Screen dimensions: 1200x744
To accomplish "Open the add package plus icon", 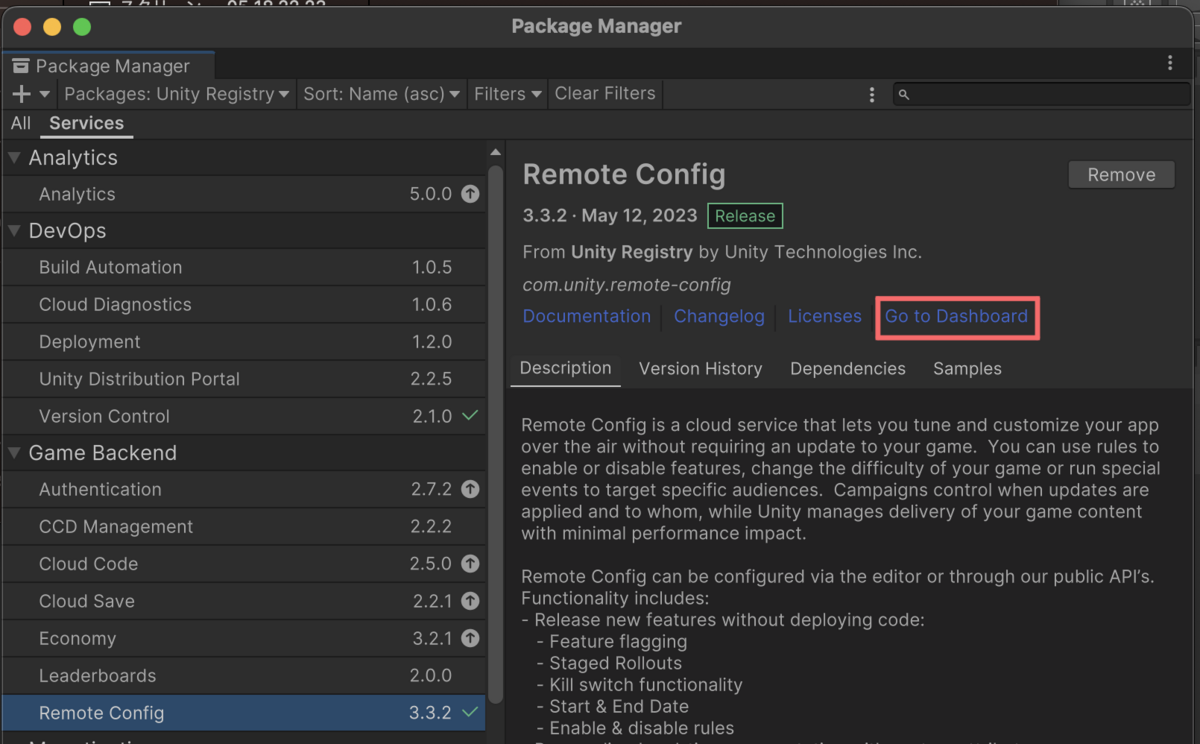I will point(20,93).
